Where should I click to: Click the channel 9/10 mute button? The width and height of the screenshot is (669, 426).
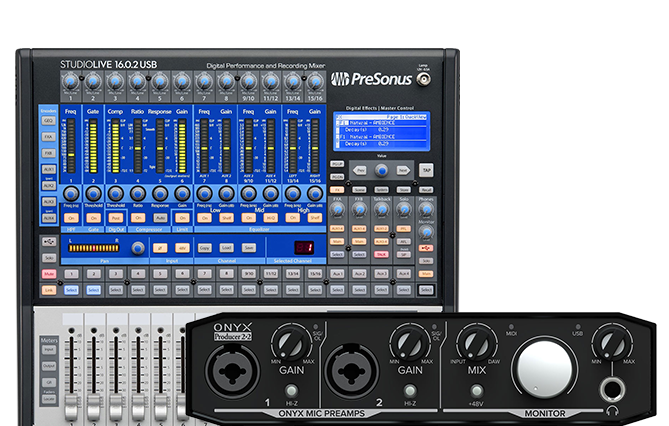tap(249, 274)
